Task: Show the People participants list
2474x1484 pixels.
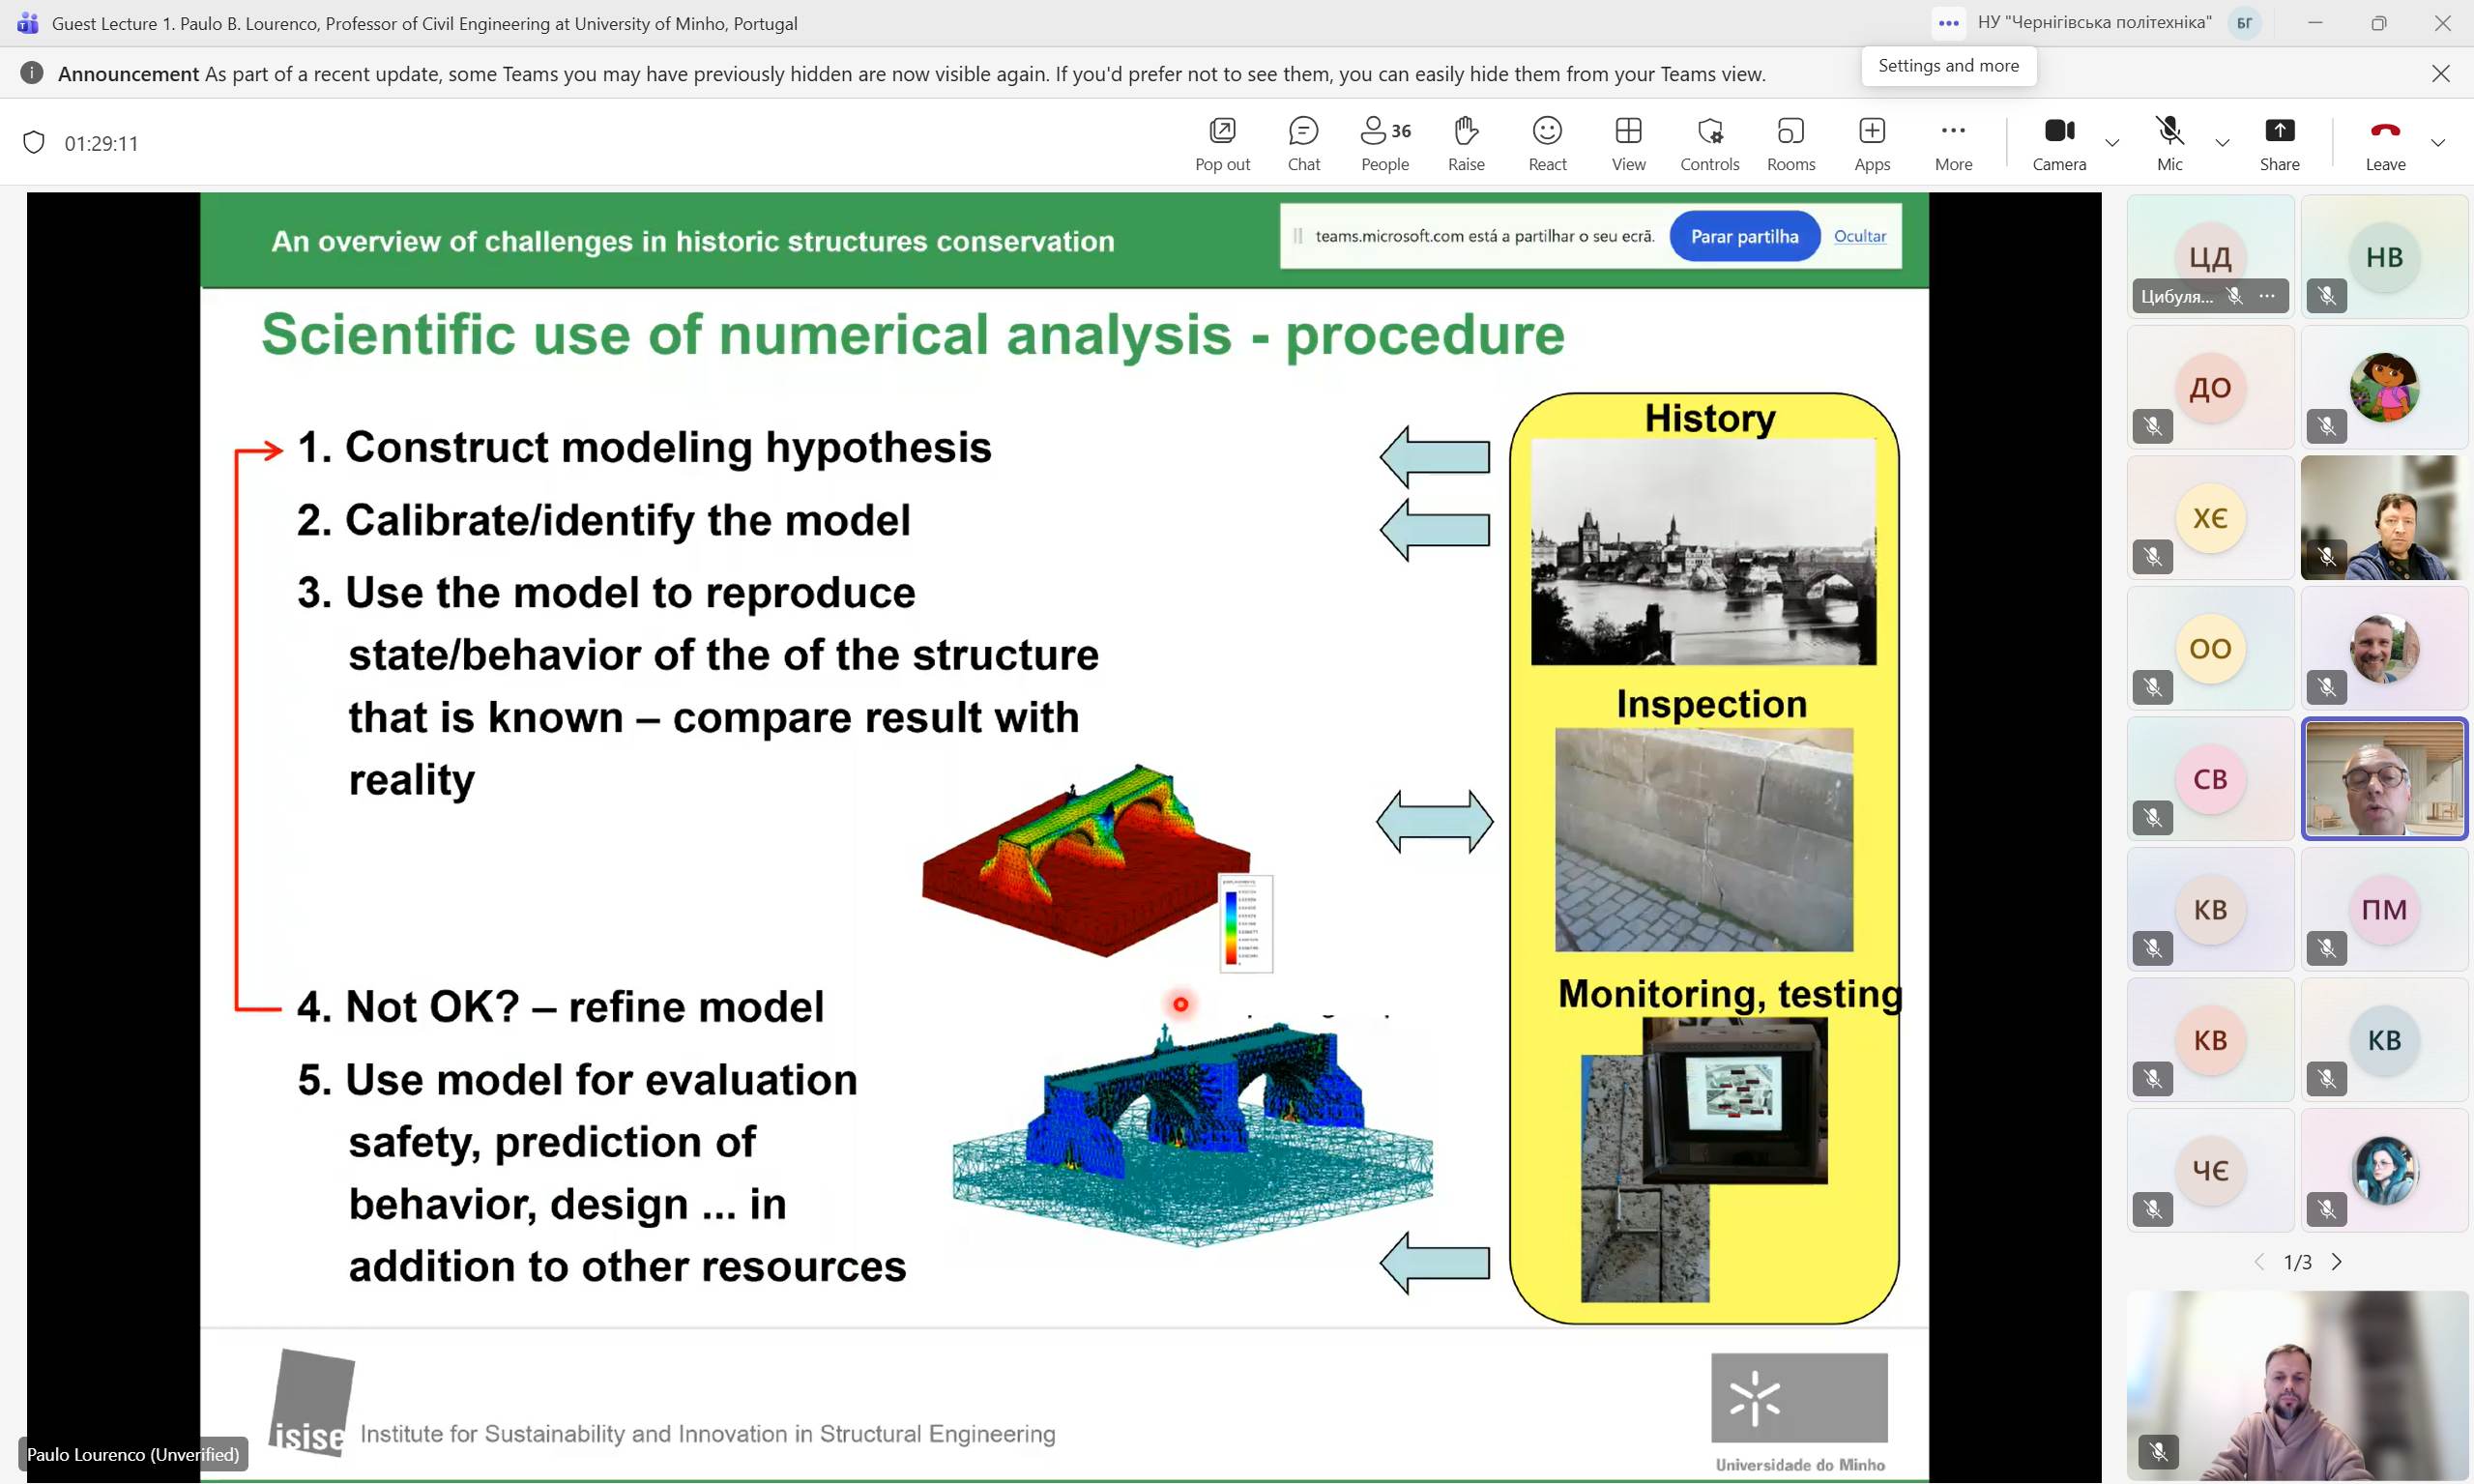Action: (x=1385, y=143)
